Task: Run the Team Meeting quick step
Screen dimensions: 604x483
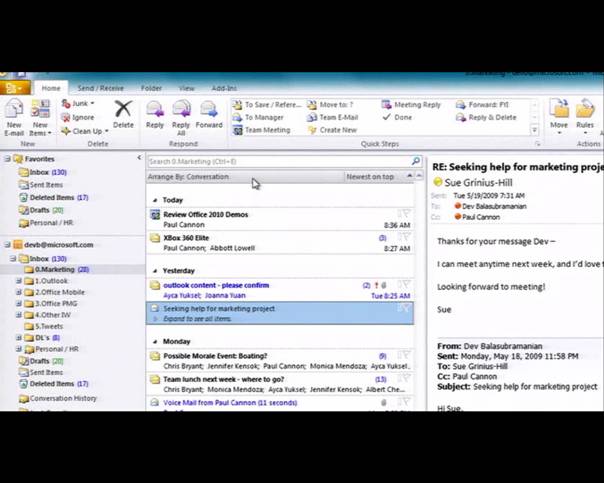Action: point(262,130)
